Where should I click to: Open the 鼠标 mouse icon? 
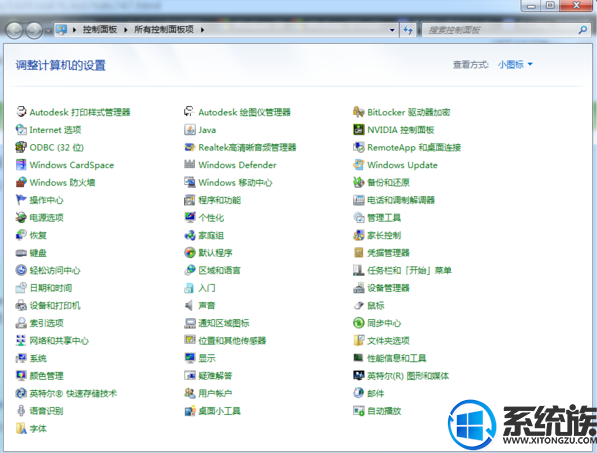pyautogui.click(x=358, y=305)
